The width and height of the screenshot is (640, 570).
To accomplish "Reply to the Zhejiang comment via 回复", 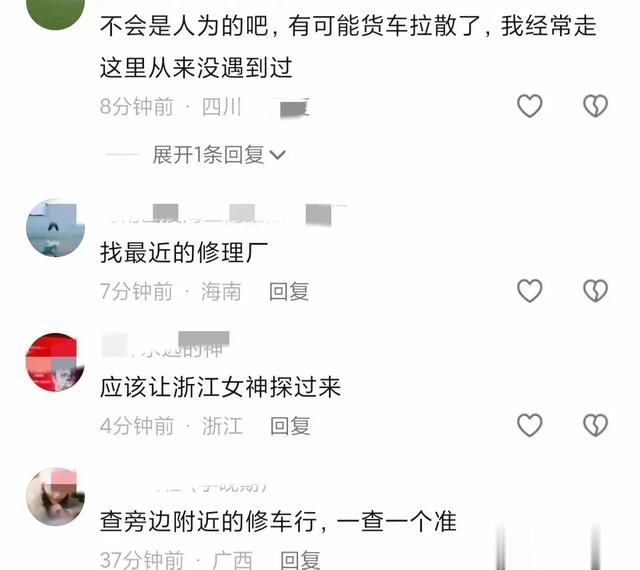I will pos(290,426).
